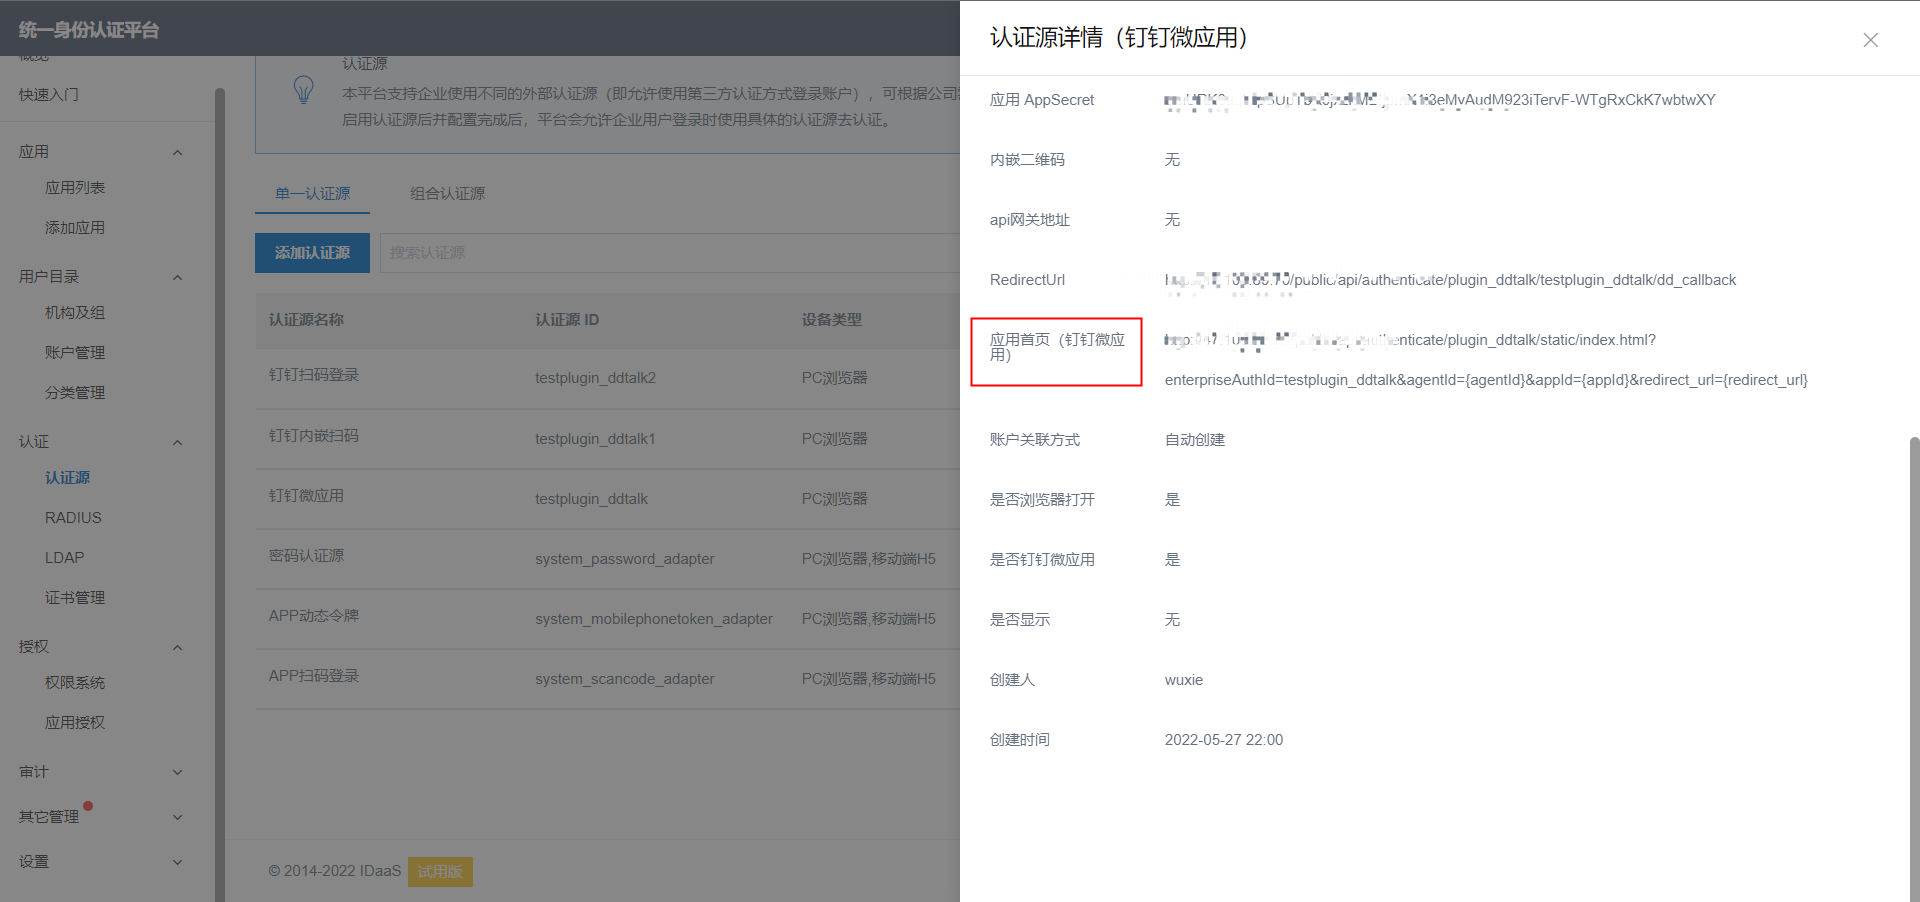This screenshot has width=1920, height=902.
Task: Collapse the 应用 sidebar section
Action: (x=177, y=152)
